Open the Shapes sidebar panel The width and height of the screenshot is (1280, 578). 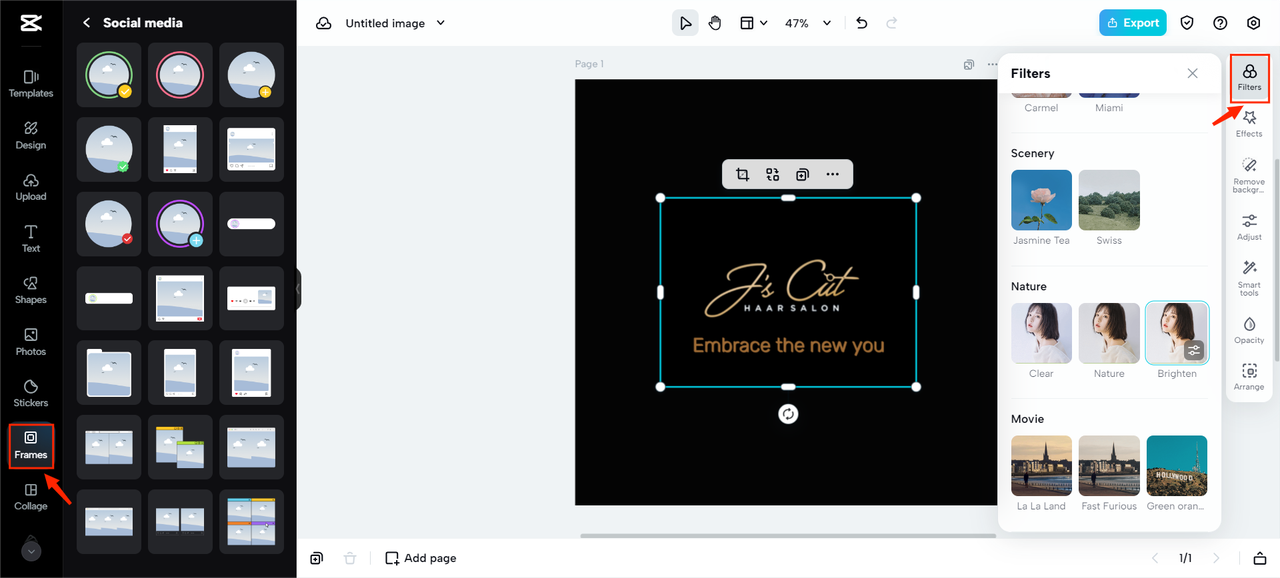(31, 290)
